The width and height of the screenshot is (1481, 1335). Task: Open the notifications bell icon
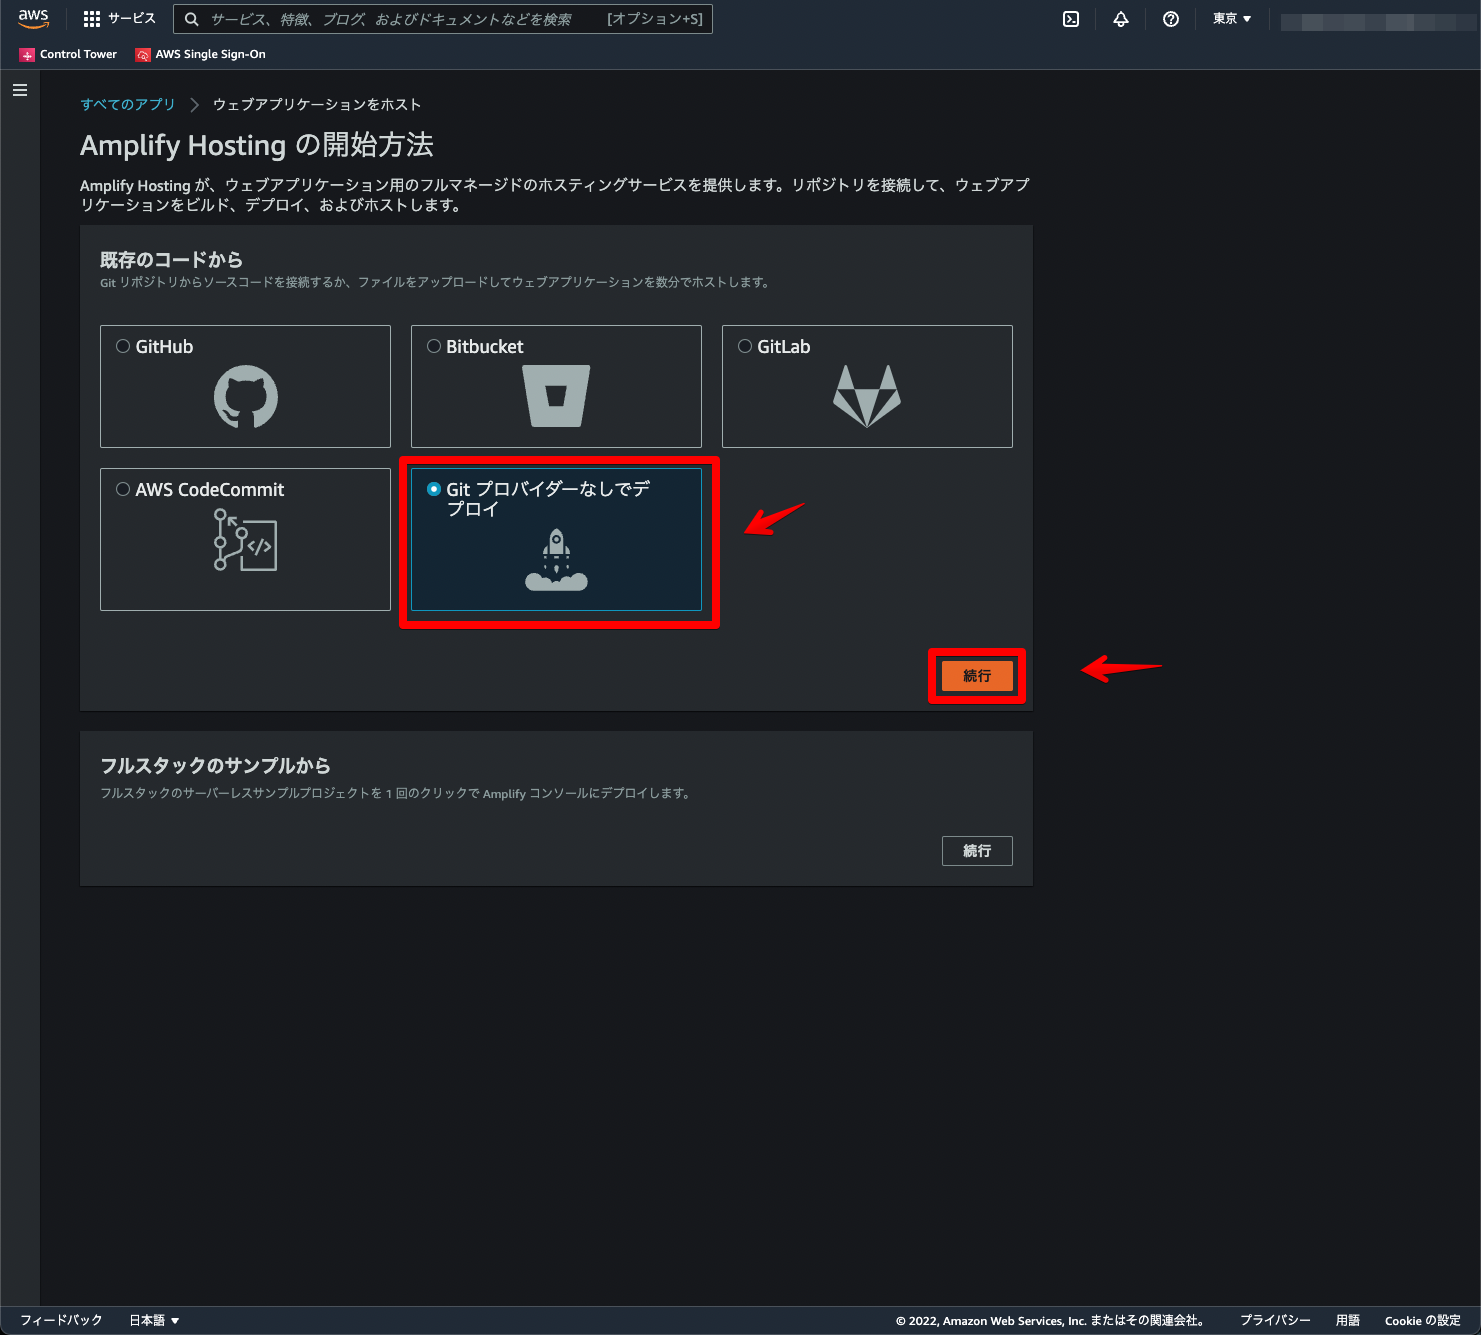pos(1121,19)
